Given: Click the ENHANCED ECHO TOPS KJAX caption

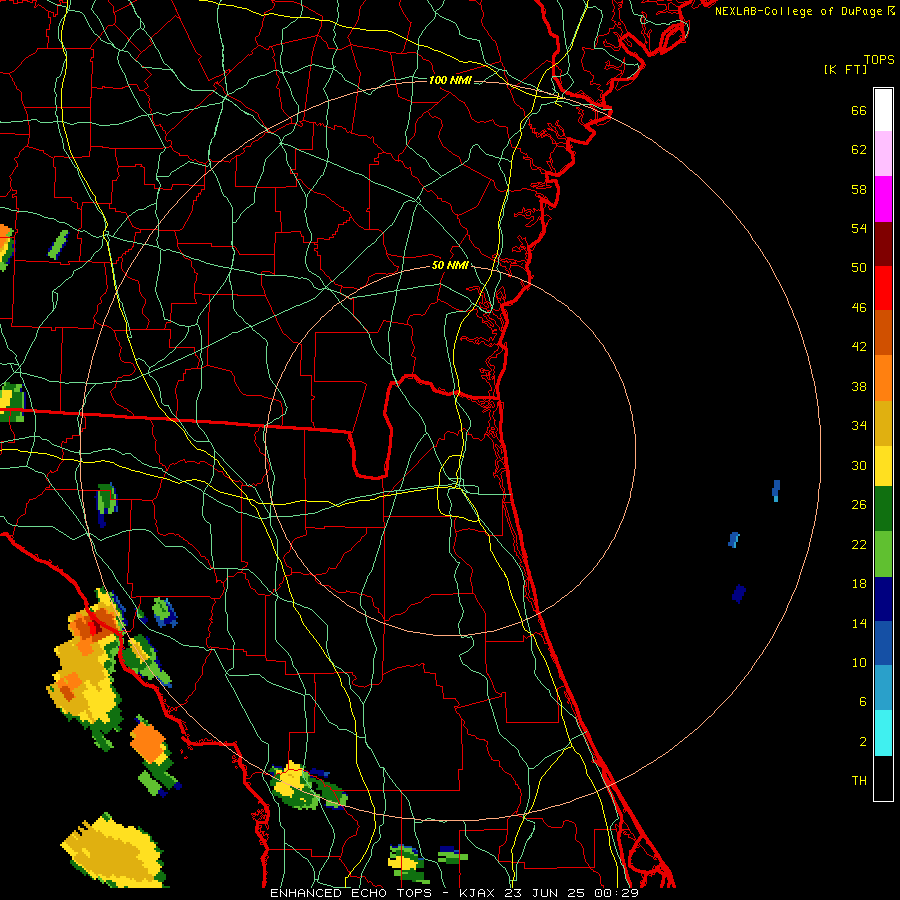Looking at the screenshot, I should pos(454,893).
